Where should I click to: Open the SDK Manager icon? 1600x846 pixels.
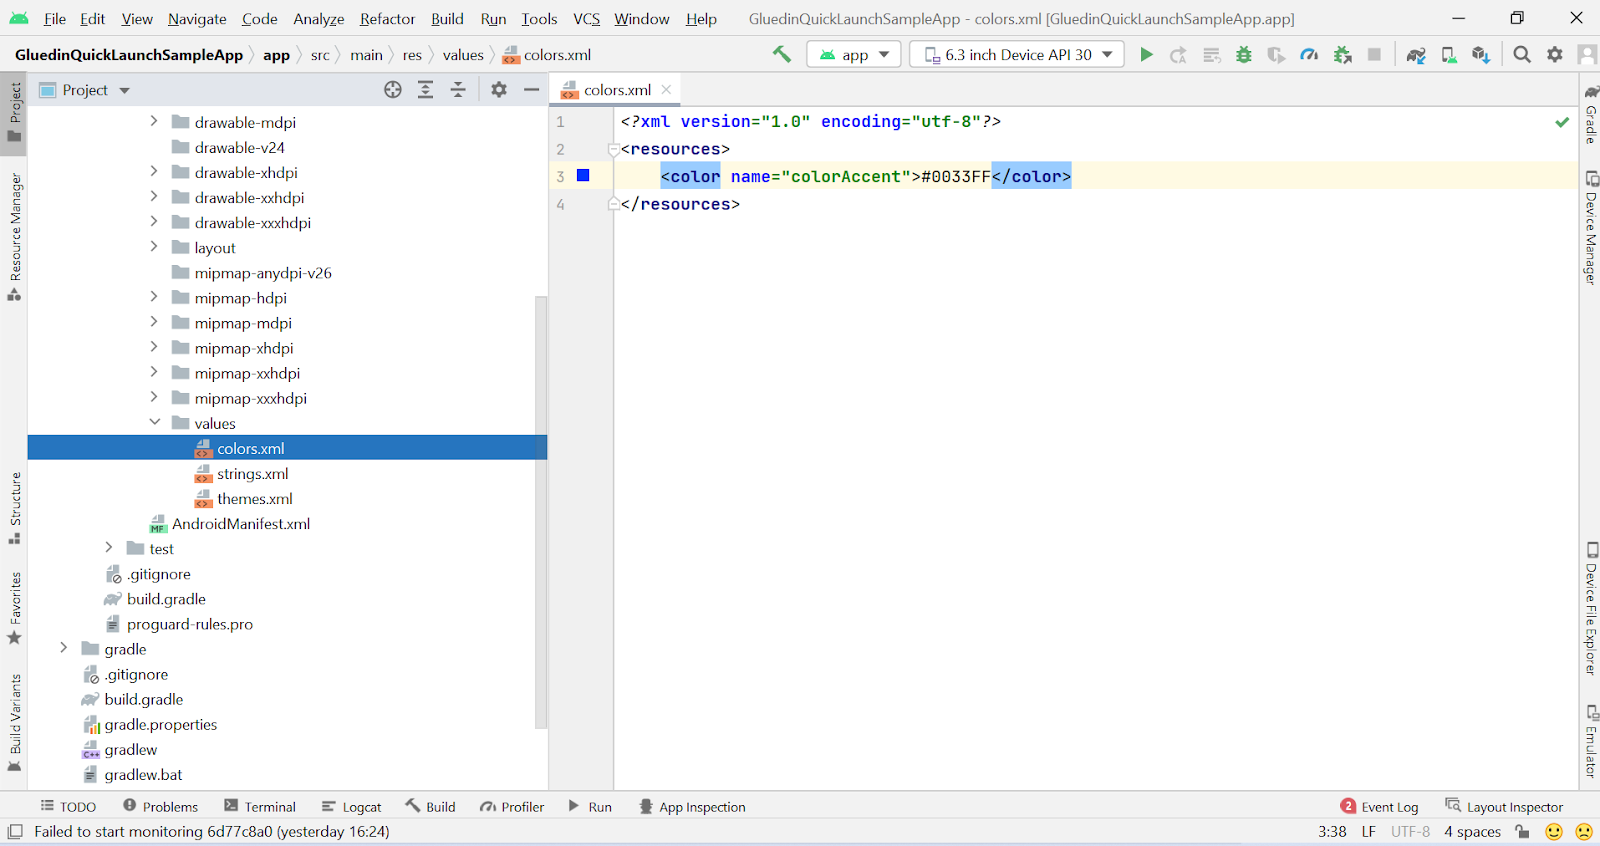coord(1481,55)
